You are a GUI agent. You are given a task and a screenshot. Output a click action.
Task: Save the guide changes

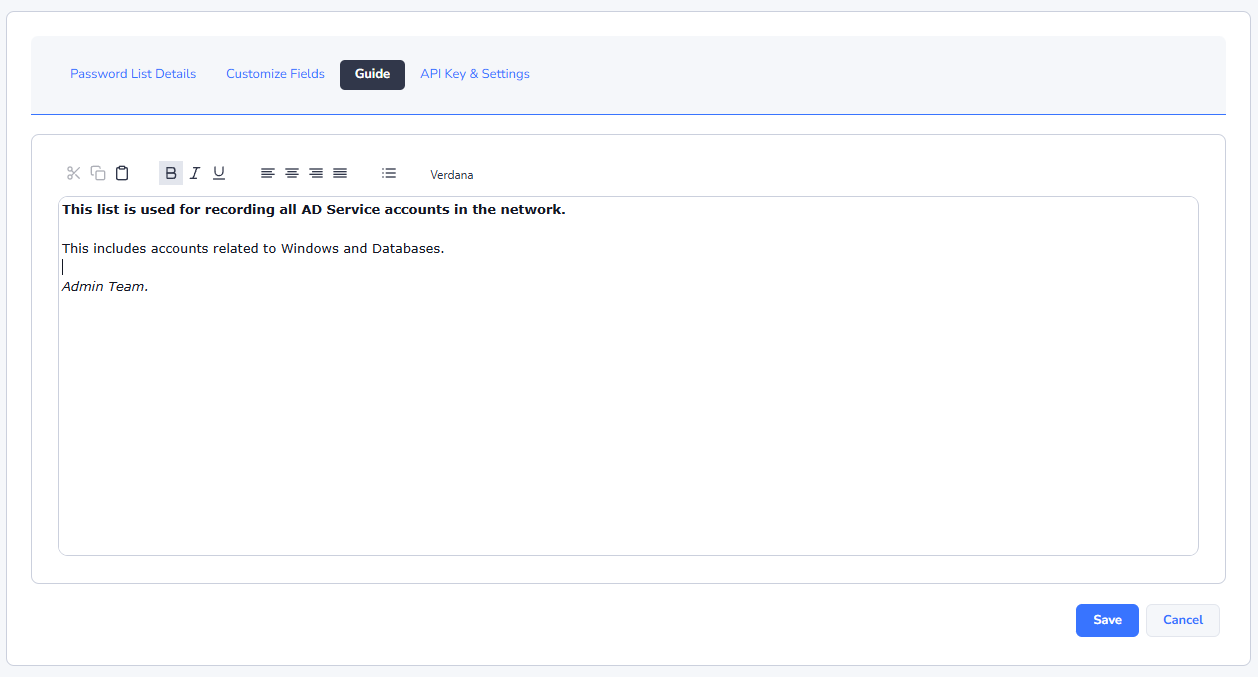tap(1107, 620)
